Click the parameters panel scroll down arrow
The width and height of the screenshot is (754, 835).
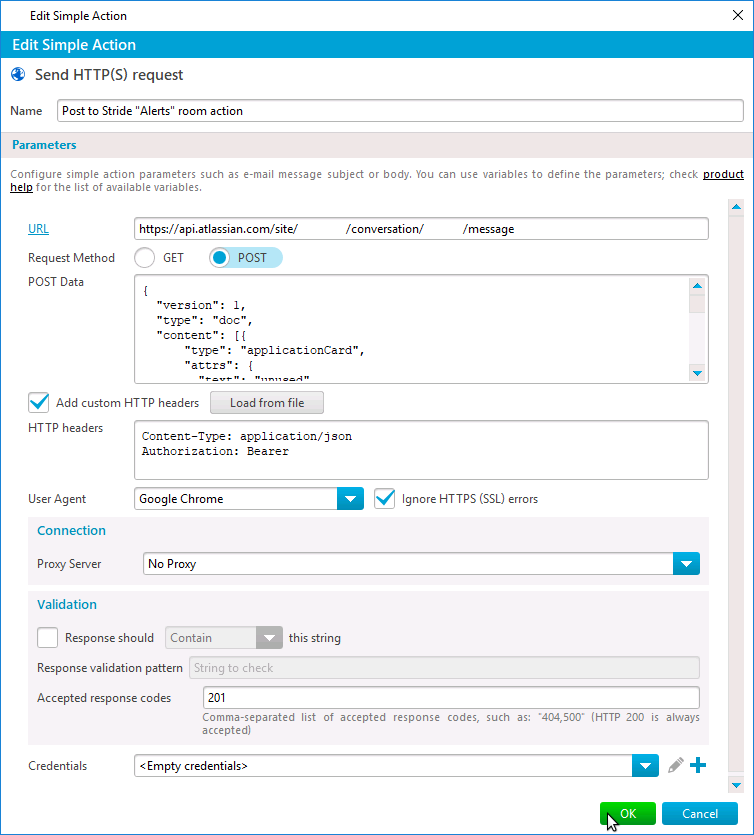click(736, 785)
